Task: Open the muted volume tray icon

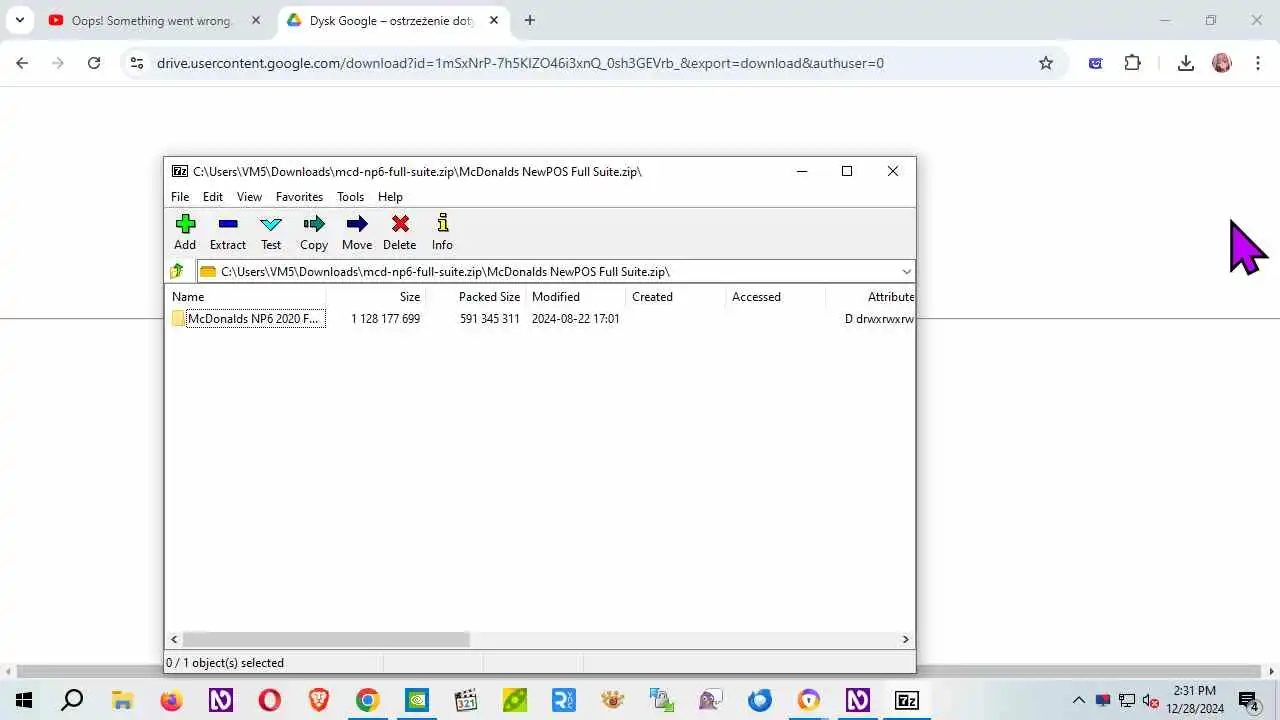Action: coord(1151,700)
